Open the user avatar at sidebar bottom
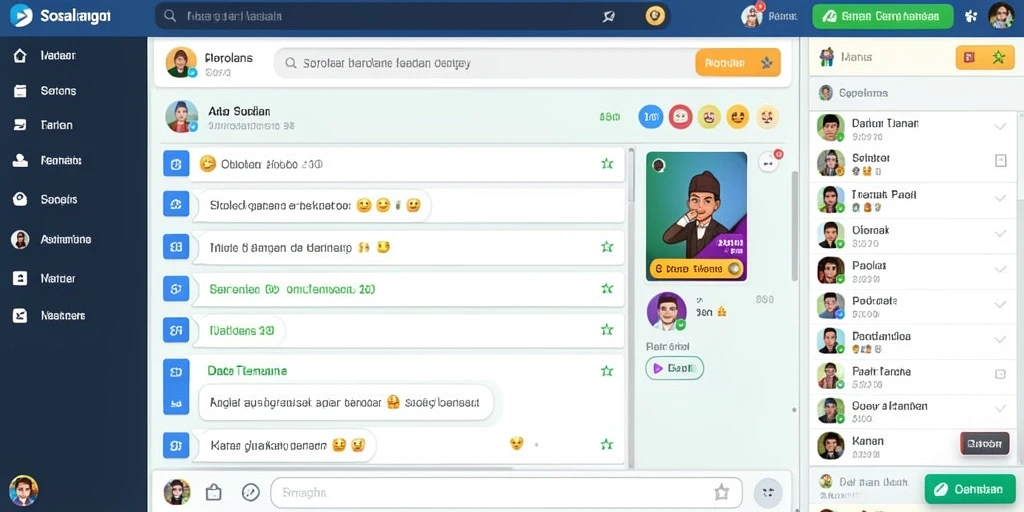 (x=24, y=490)
